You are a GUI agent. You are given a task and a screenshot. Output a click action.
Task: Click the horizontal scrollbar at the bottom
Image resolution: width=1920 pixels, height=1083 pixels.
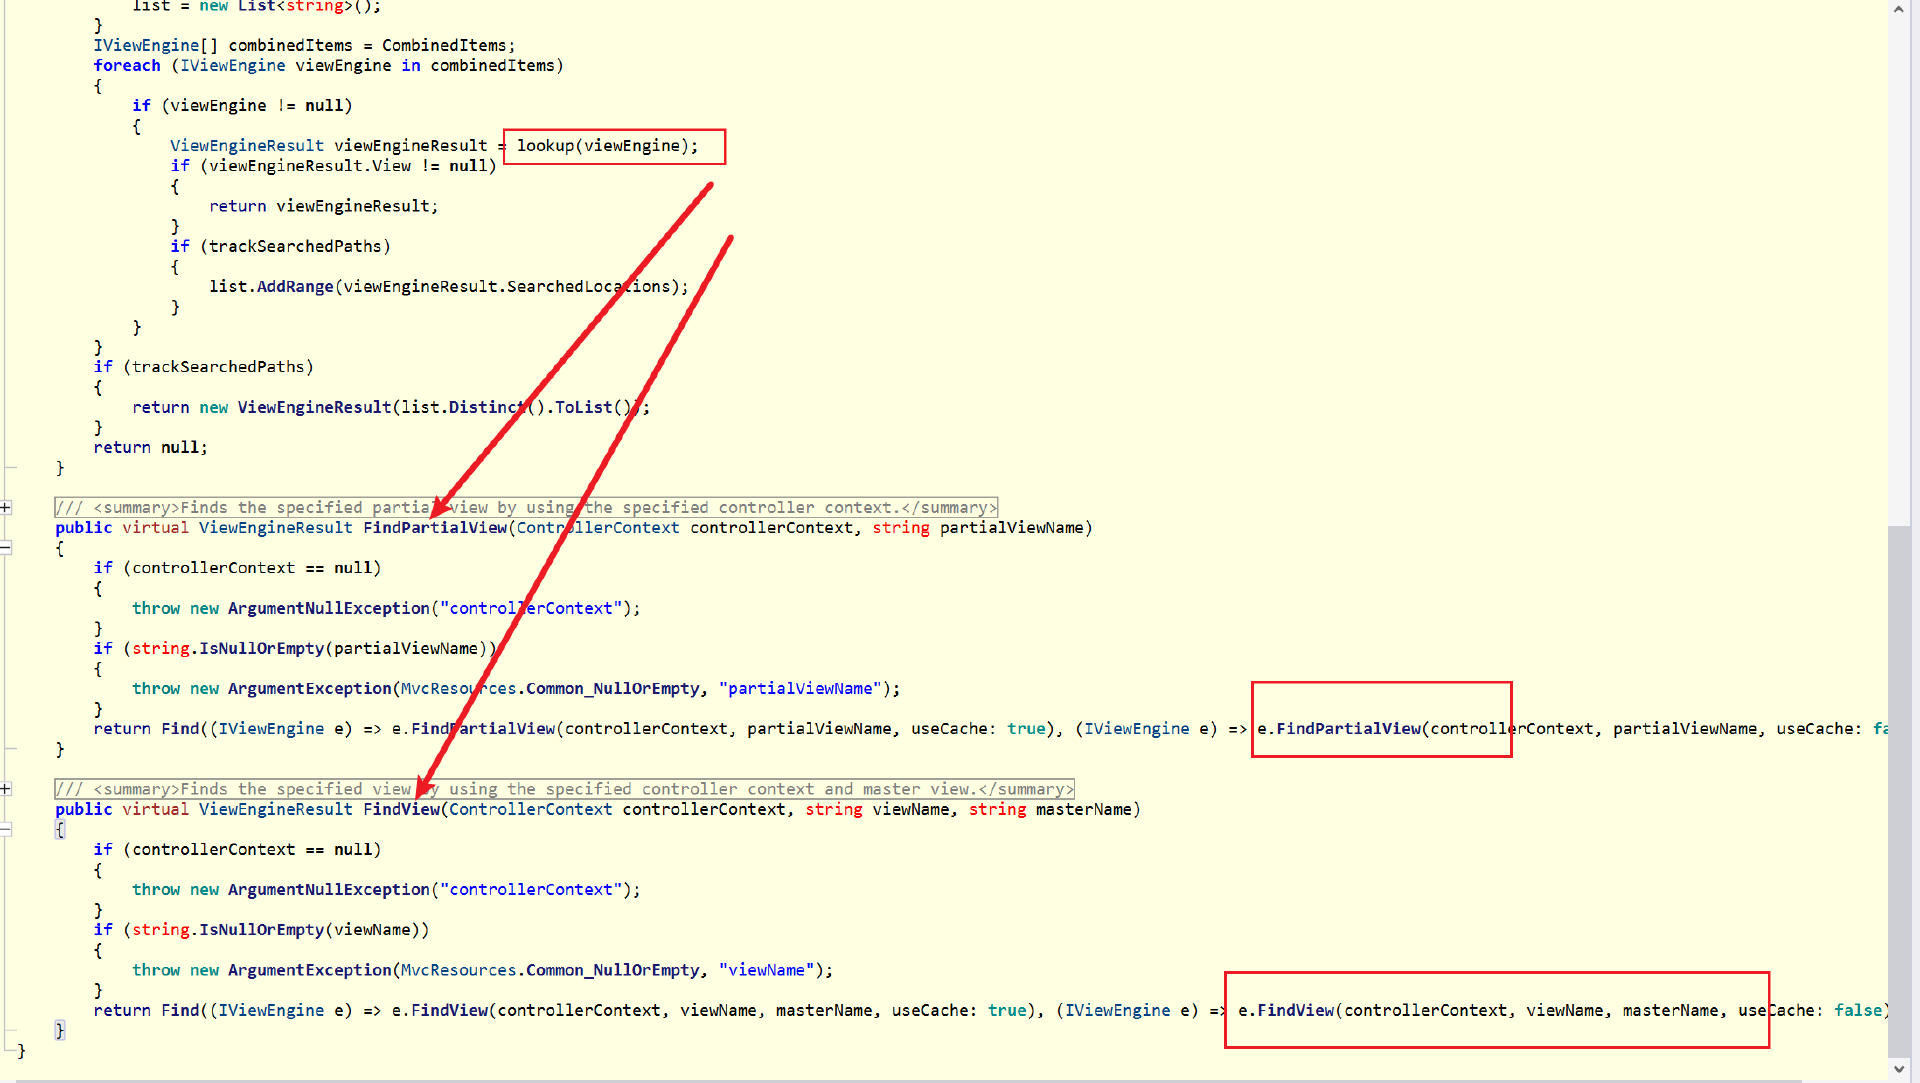[x=900, y=1080]
